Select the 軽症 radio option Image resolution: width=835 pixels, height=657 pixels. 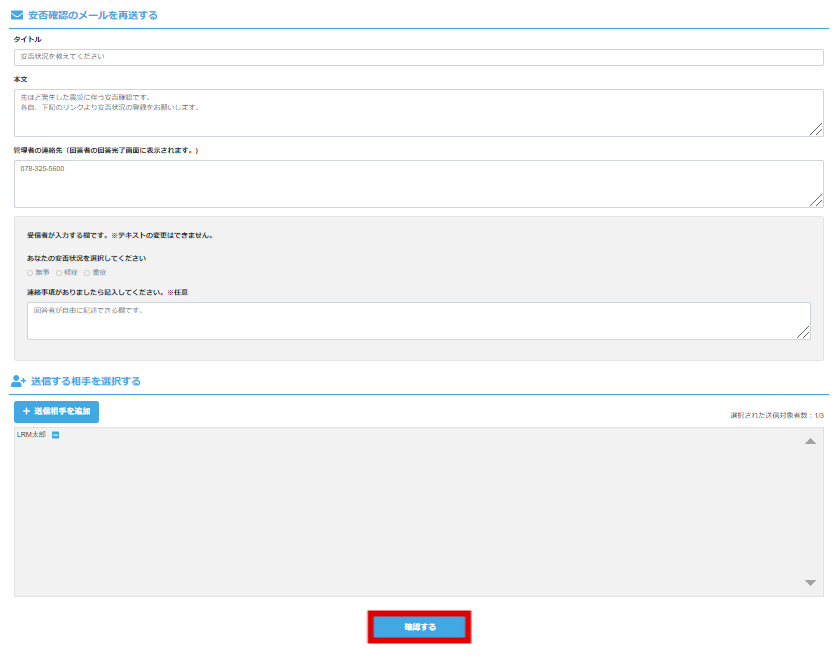pos(59,273)
